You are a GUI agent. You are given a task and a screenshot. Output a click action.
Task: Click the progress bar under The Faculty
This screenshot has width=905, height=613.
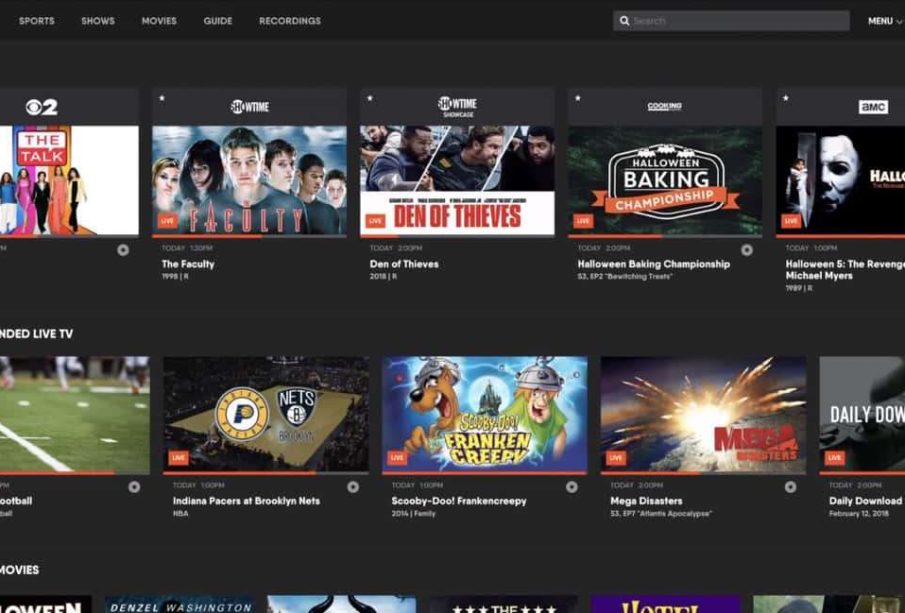249,236
